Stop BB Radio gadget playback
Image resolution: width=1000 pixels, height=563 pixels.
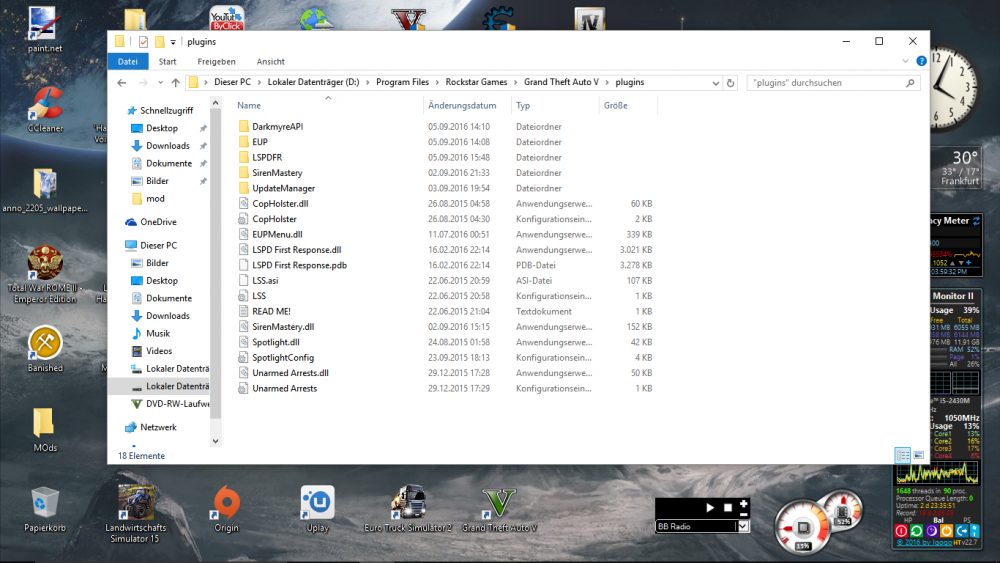click(728, 508)
